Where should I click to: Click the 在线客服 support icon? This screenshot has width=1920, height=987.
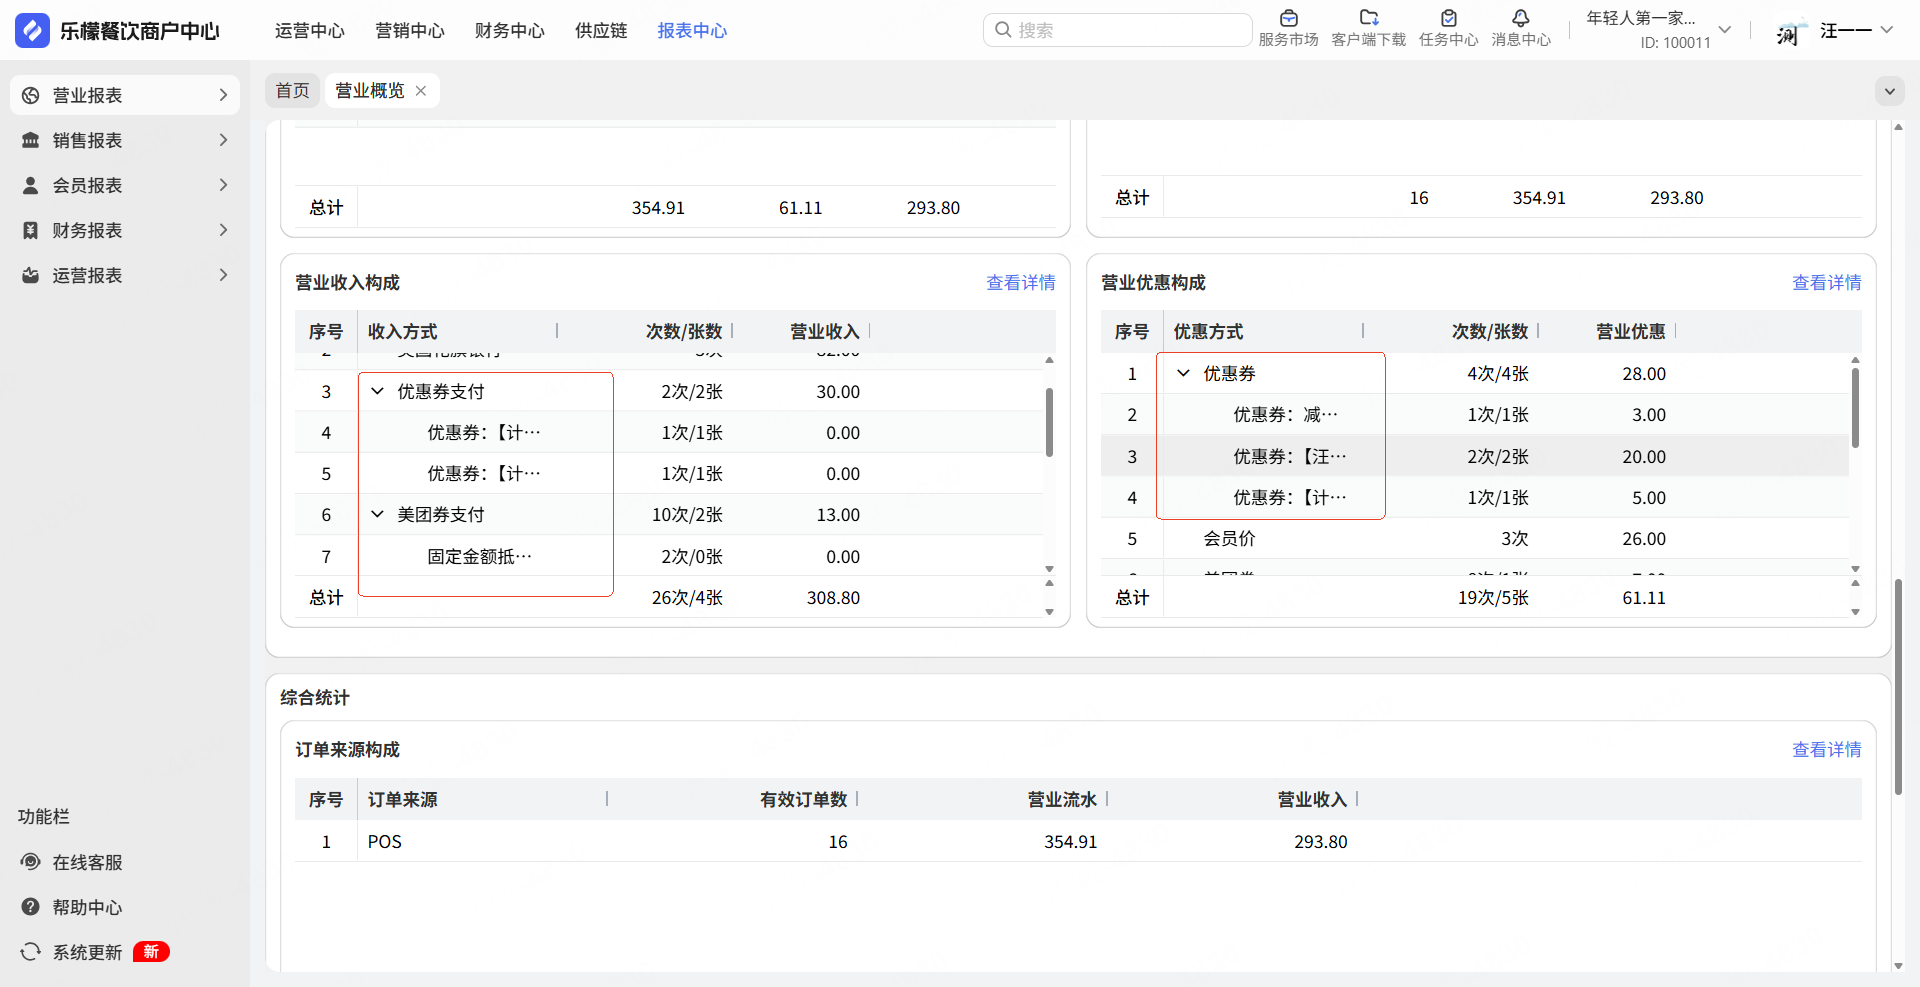[31, 862]
